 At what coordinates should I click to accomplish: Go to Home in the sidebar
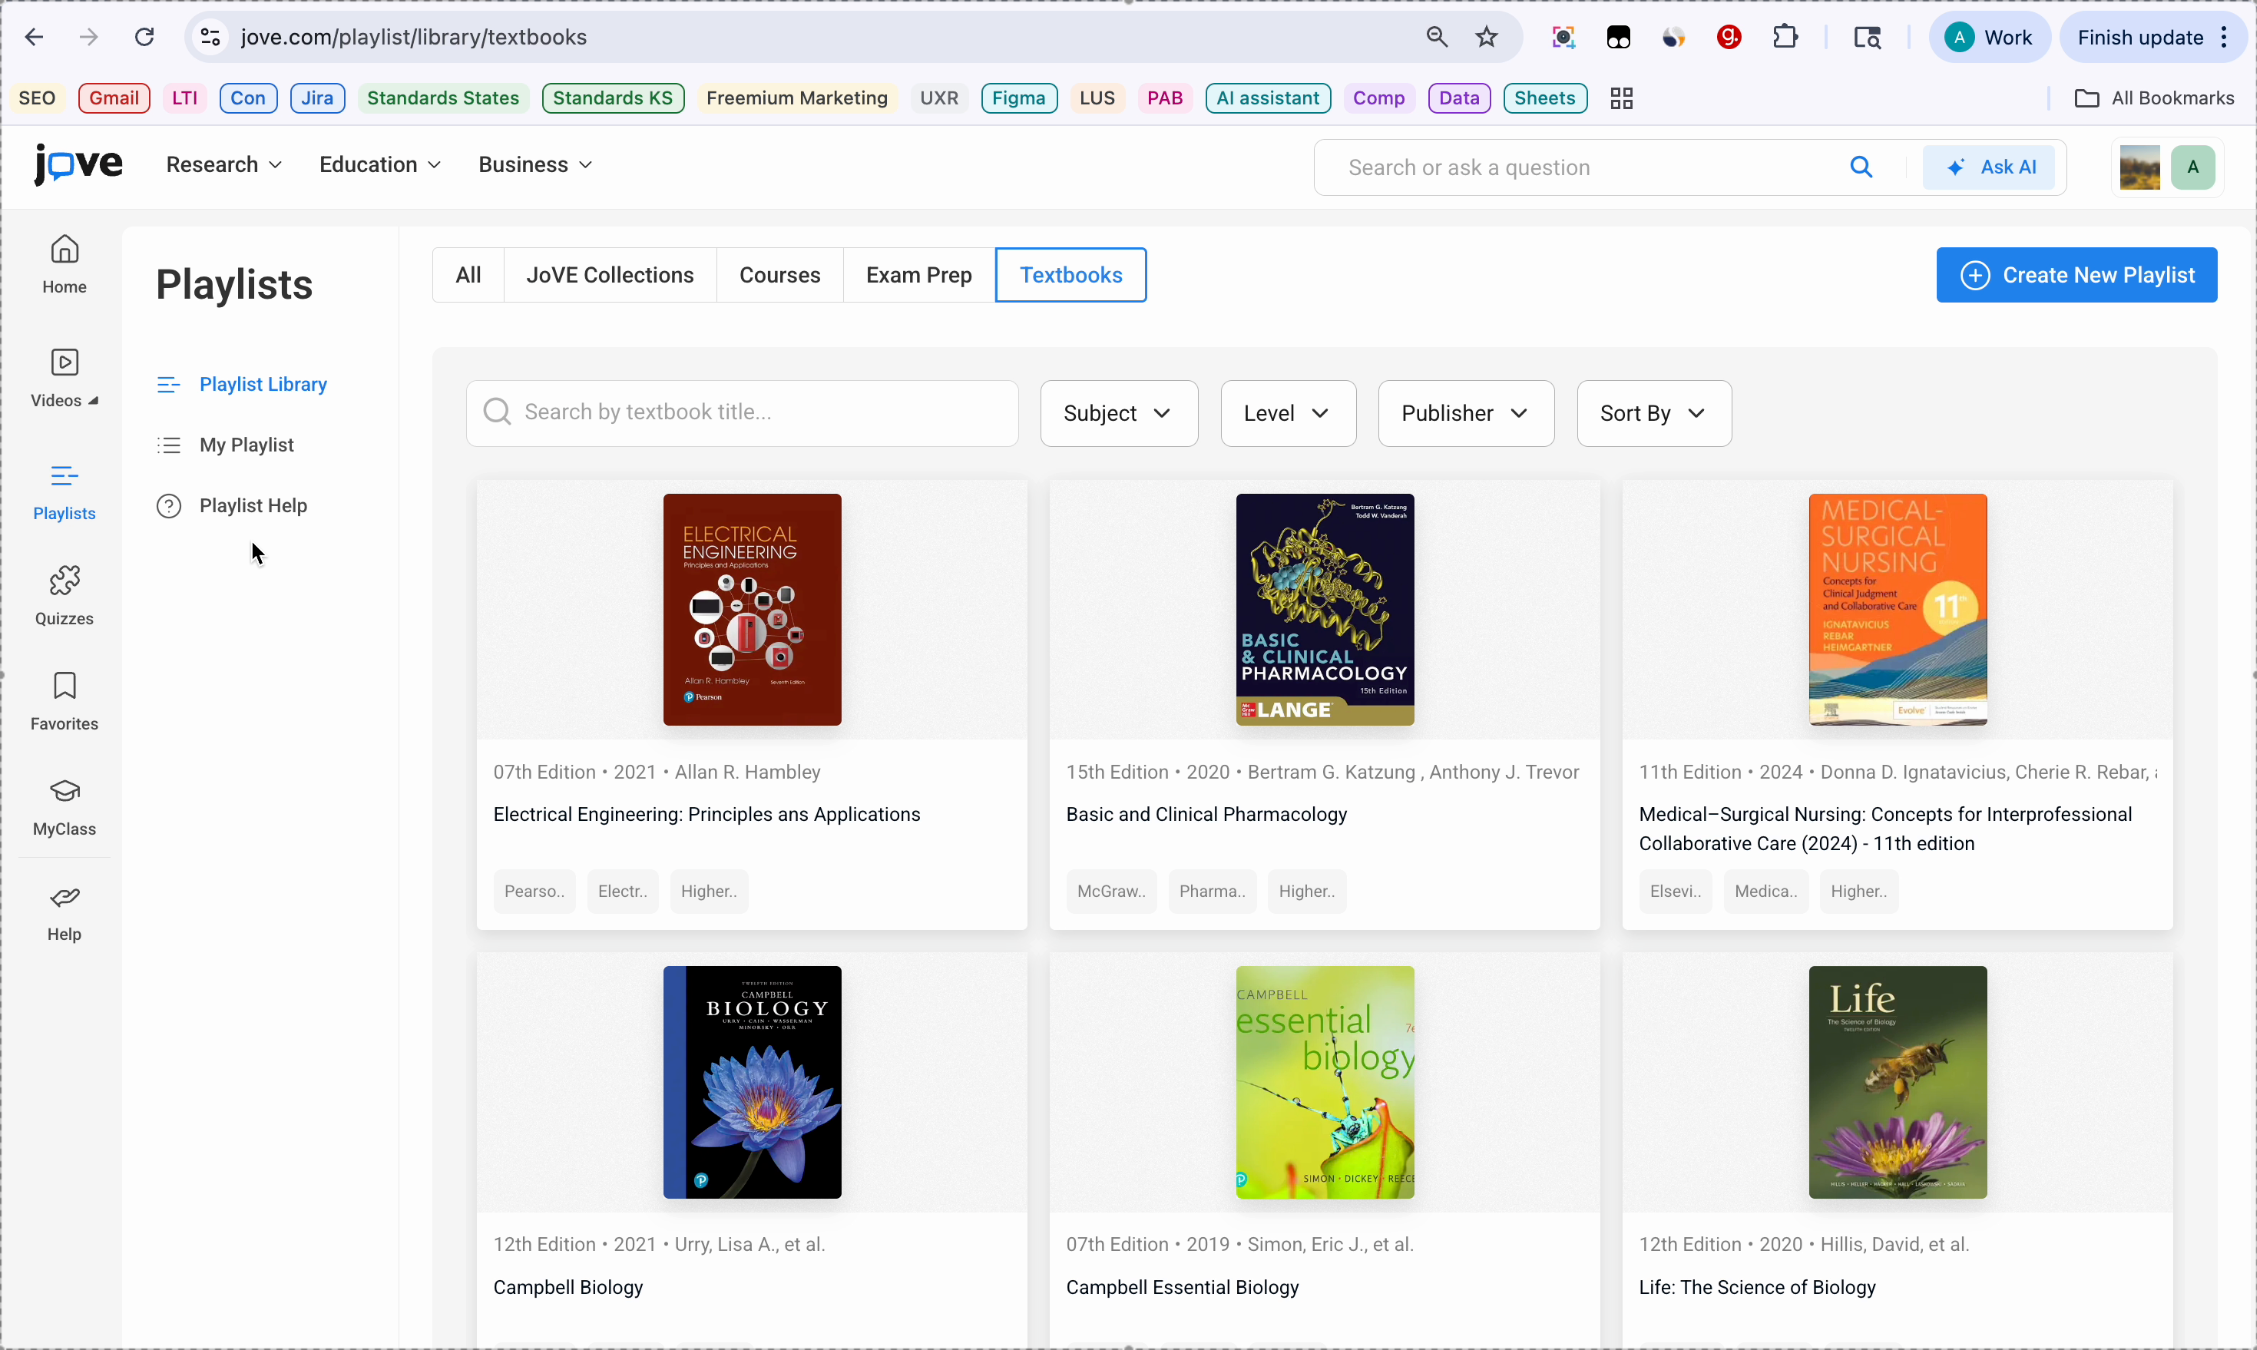(x=64, y=264)
